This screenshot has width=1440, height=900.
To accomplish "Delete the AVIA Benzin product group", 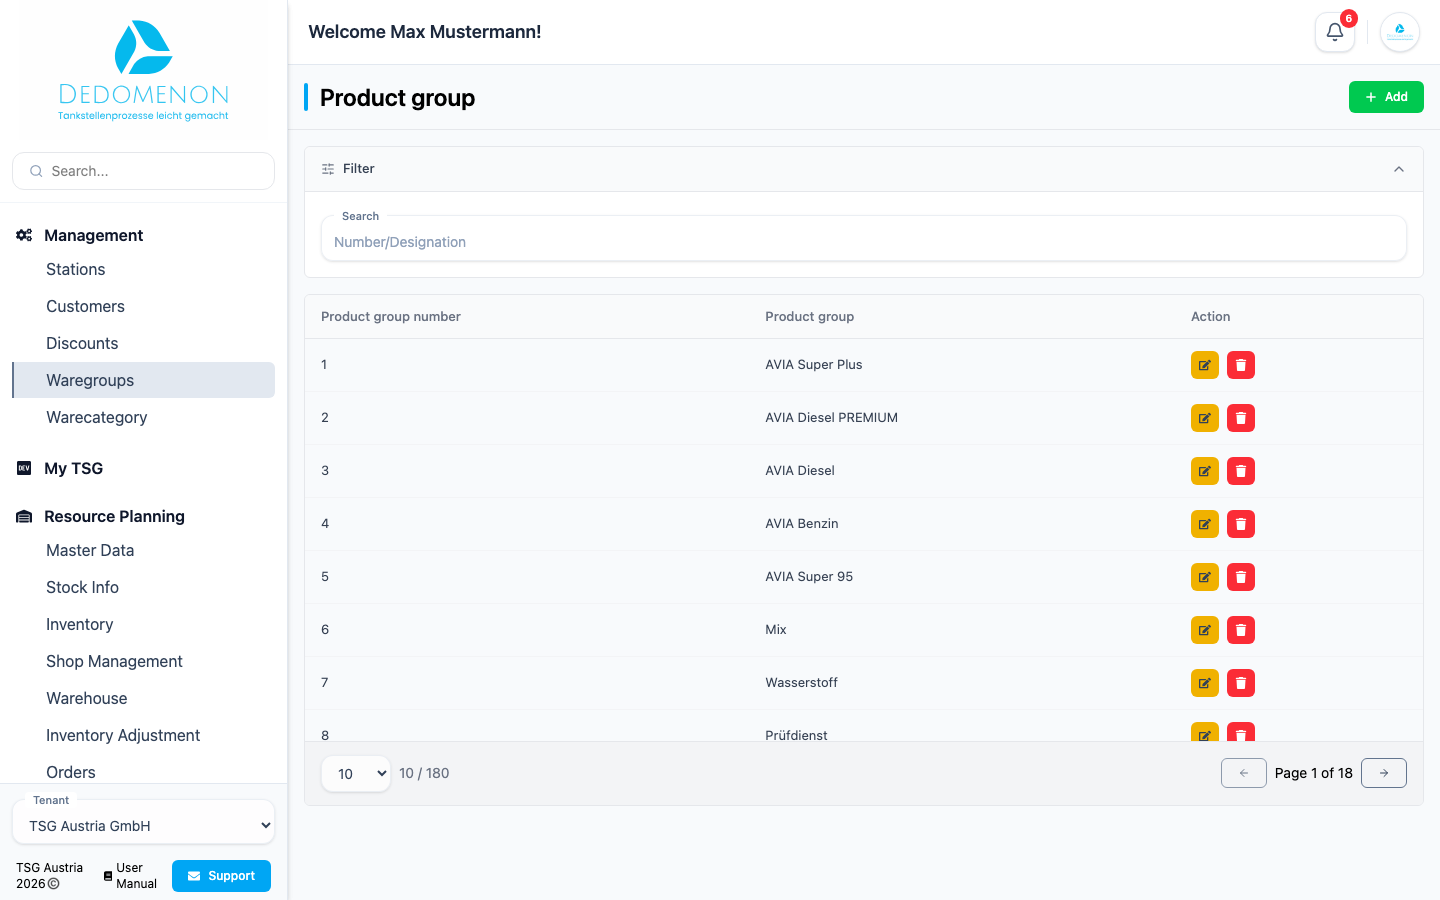I will point(1241,524).
